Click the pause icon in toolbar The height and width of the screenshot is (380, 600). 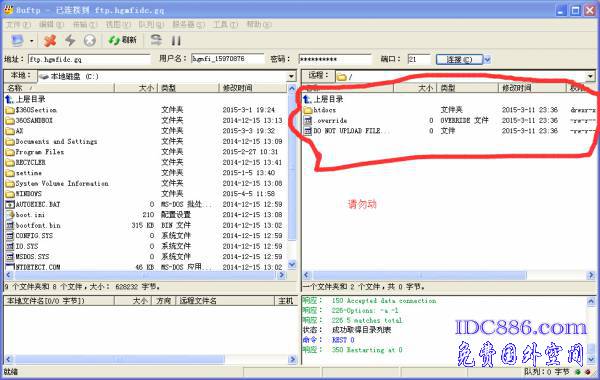(x=176, y=40)
